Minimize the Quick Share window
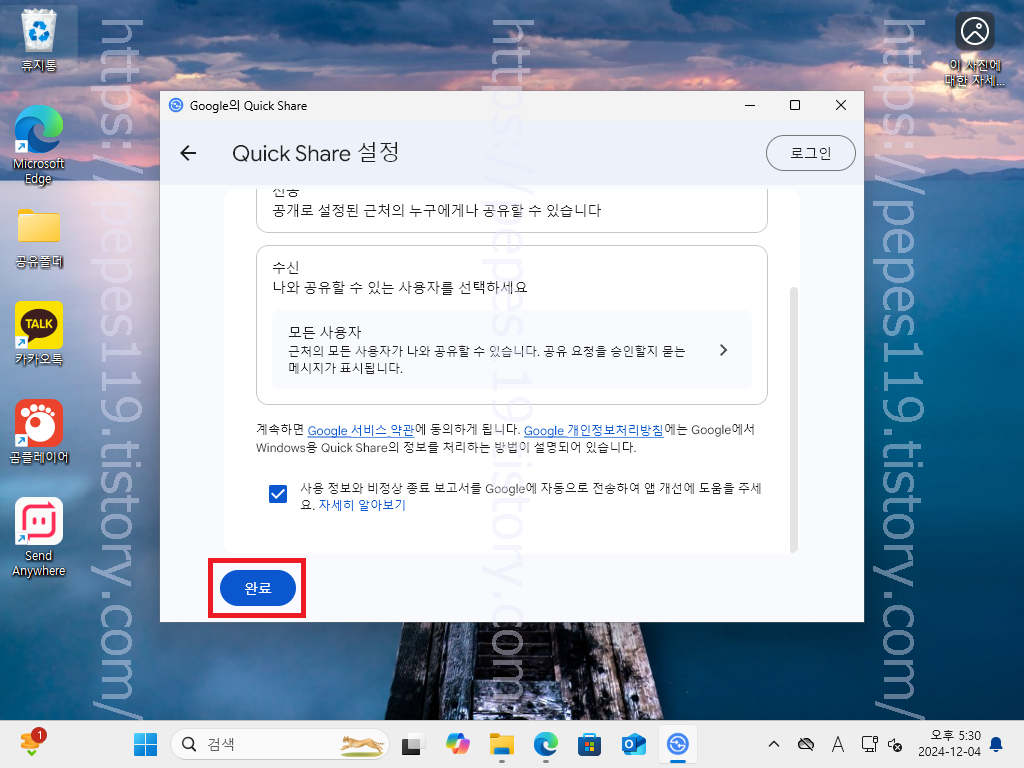Viewport: 1024px width, 768px height. (750, 105)
